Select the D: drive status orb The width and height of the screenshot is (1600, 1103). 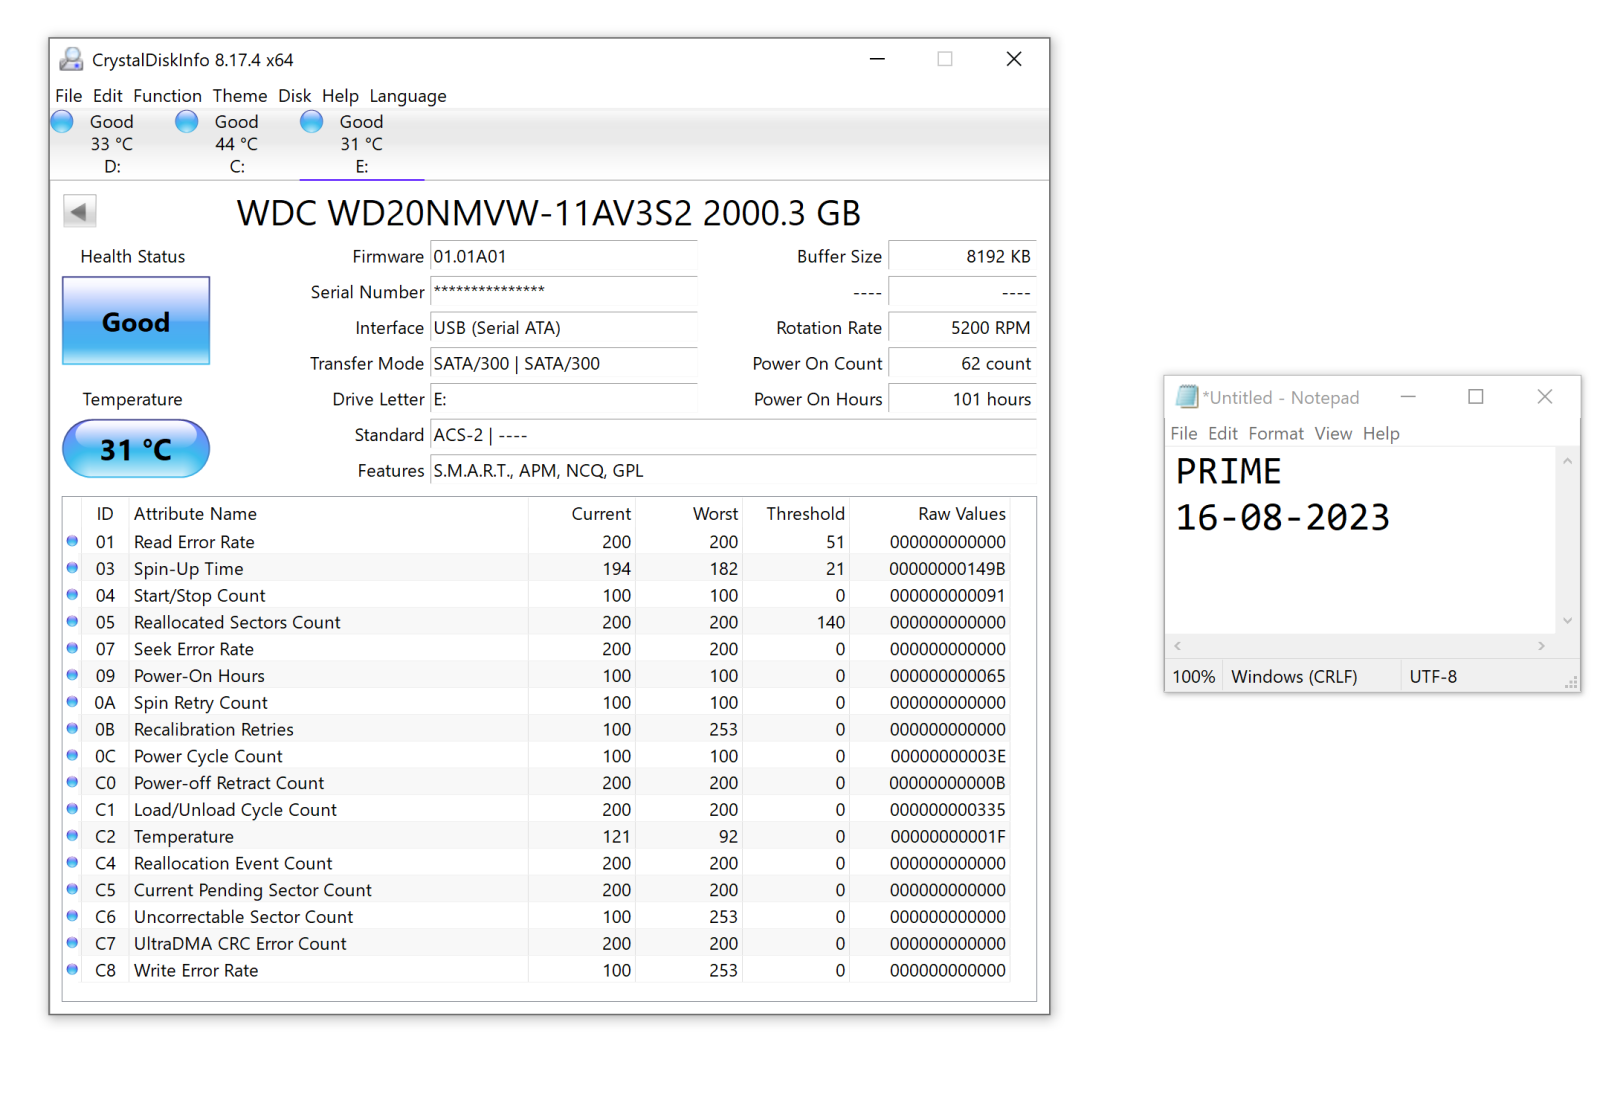pyautogui.click(x=62, y=122)
